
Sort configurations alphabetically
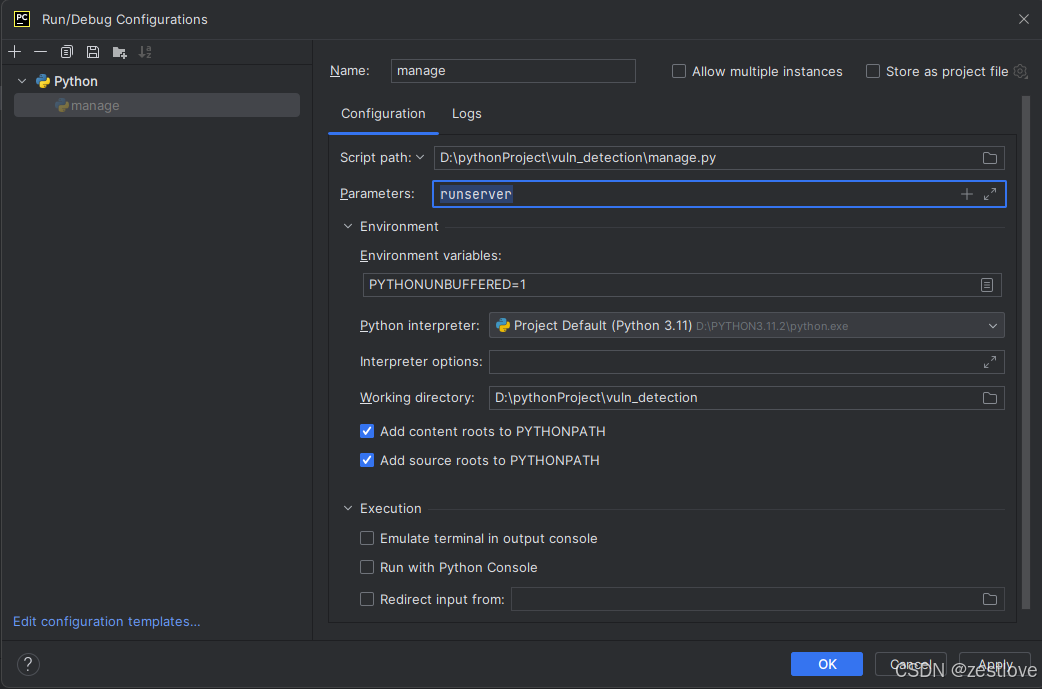coord(146,52)
